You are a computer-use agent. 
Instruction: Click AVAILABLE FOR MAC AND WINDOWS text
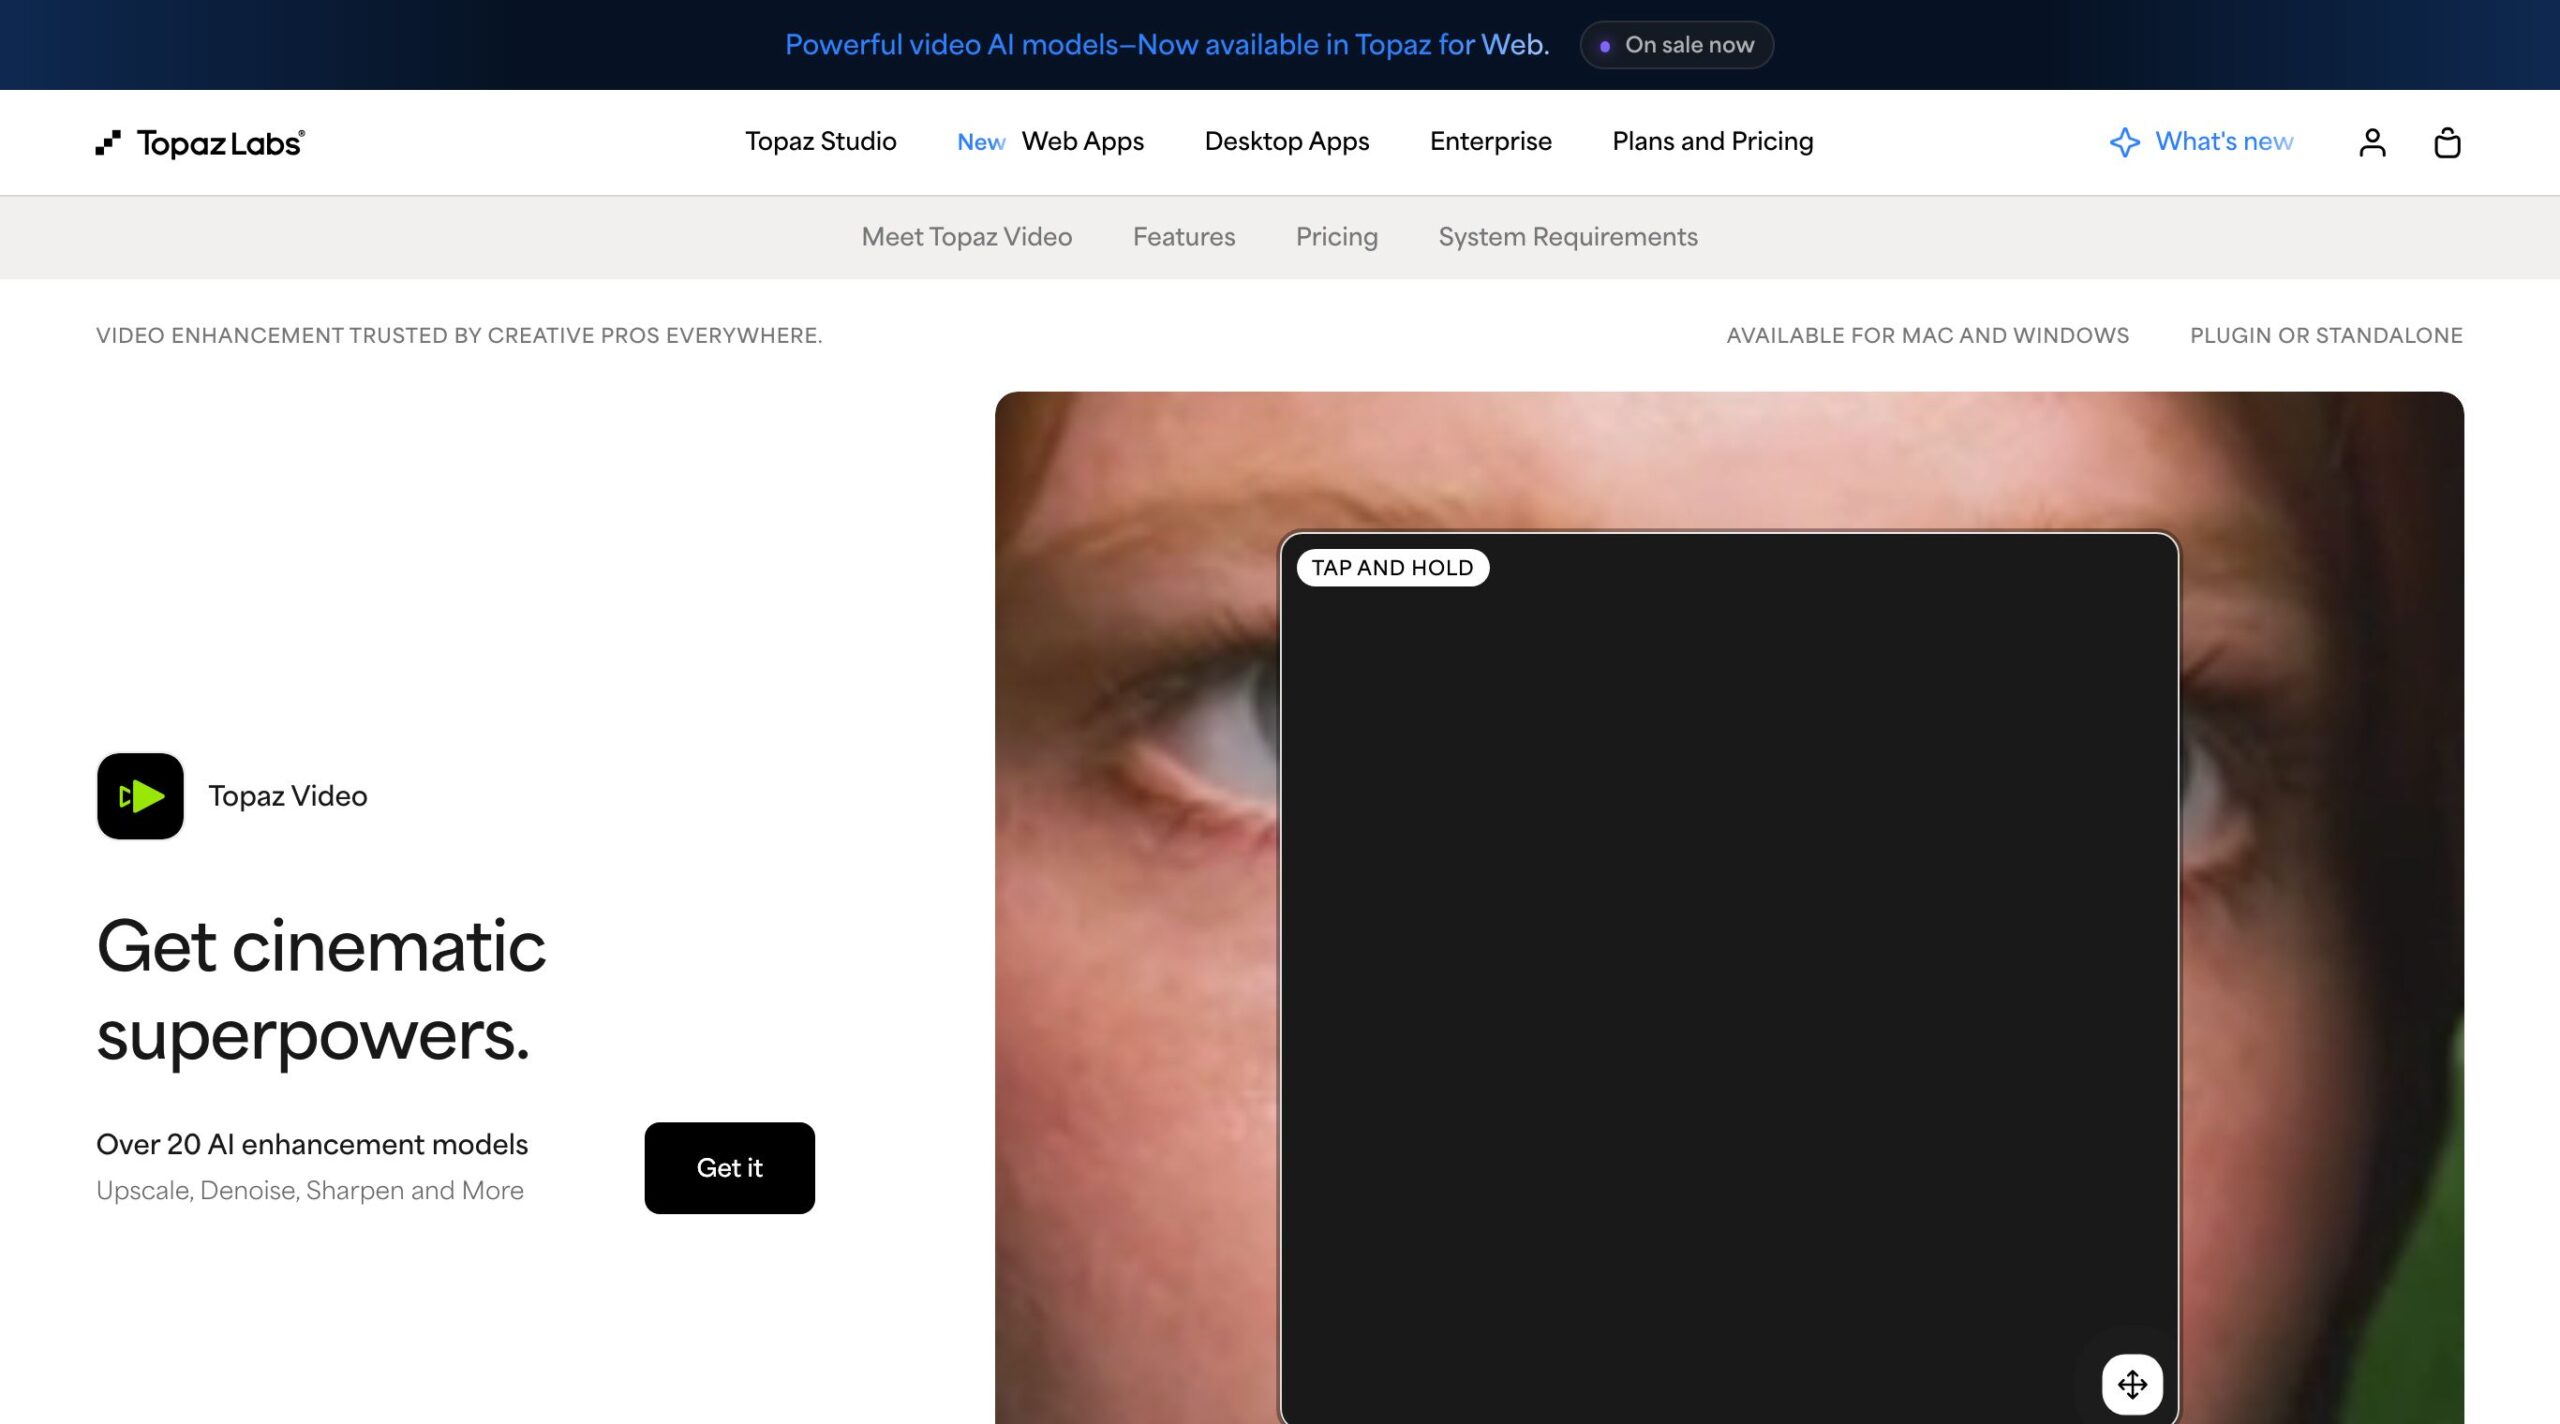1927,335
